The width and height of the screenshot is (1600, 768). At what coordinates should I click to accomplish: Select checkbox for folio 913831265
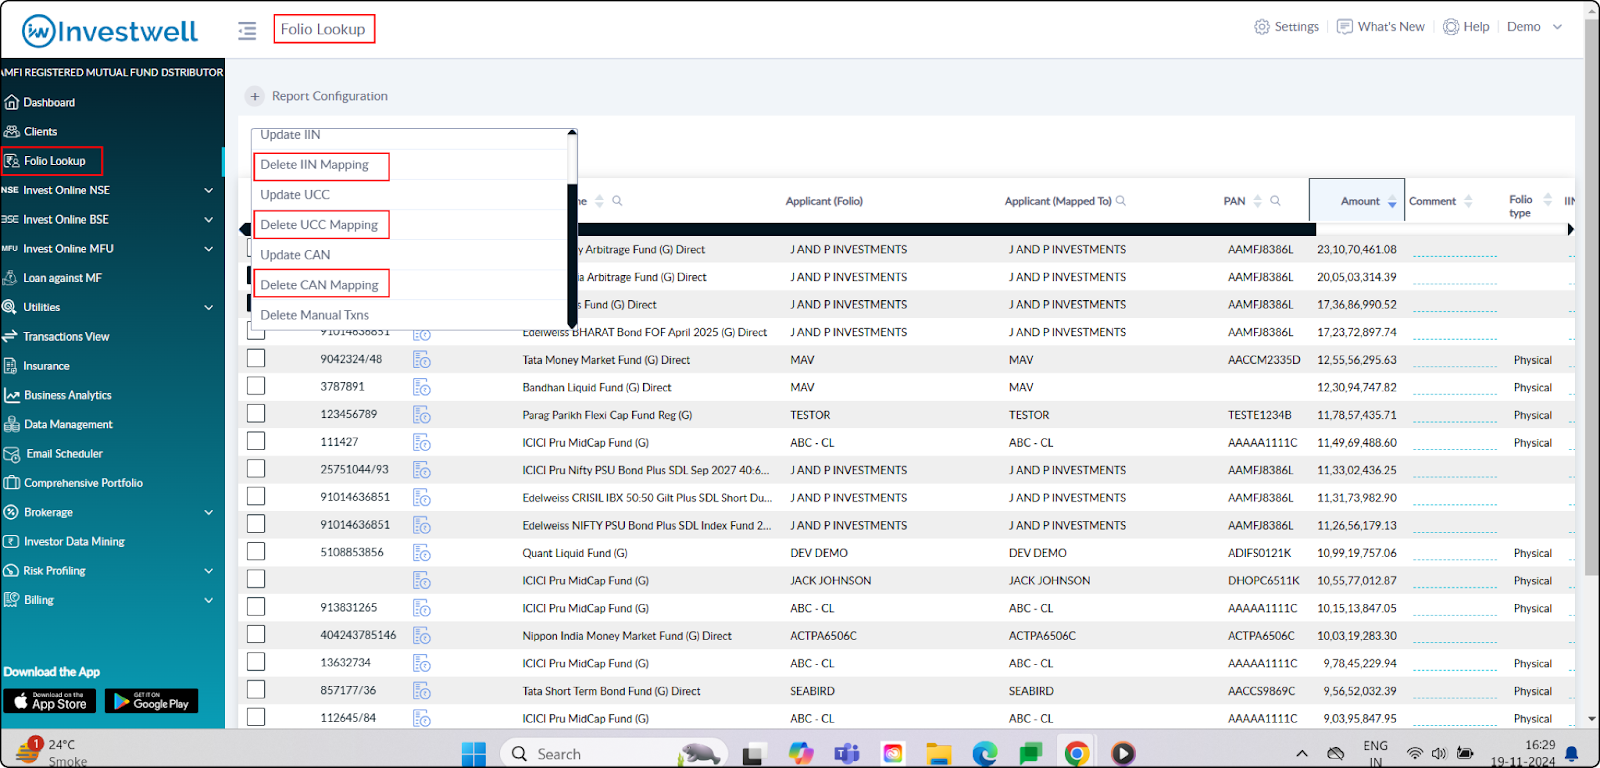pyautogui.click(x=256, y=606)
